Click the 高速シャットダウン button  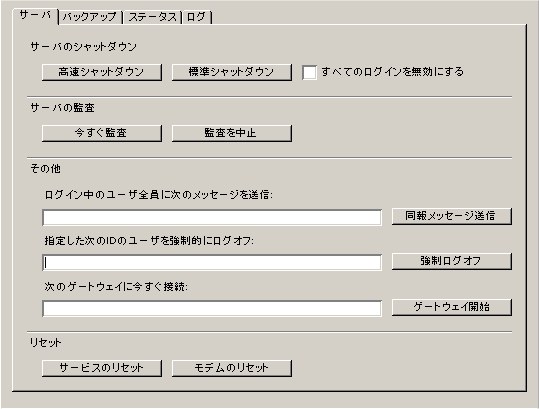pyautogui.click(x=102, y=72)
